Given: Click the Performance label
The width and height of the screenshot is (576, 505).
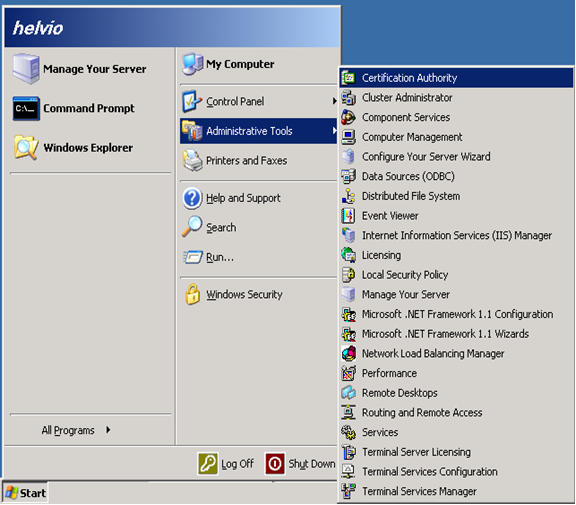Looking at the screenshot, I should coord(389,373).
